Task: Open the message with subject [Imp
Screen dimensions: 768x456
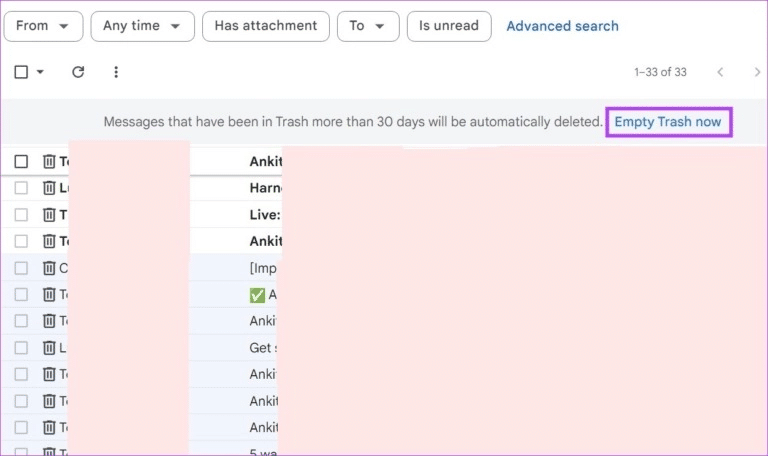Action: (263, 268)
